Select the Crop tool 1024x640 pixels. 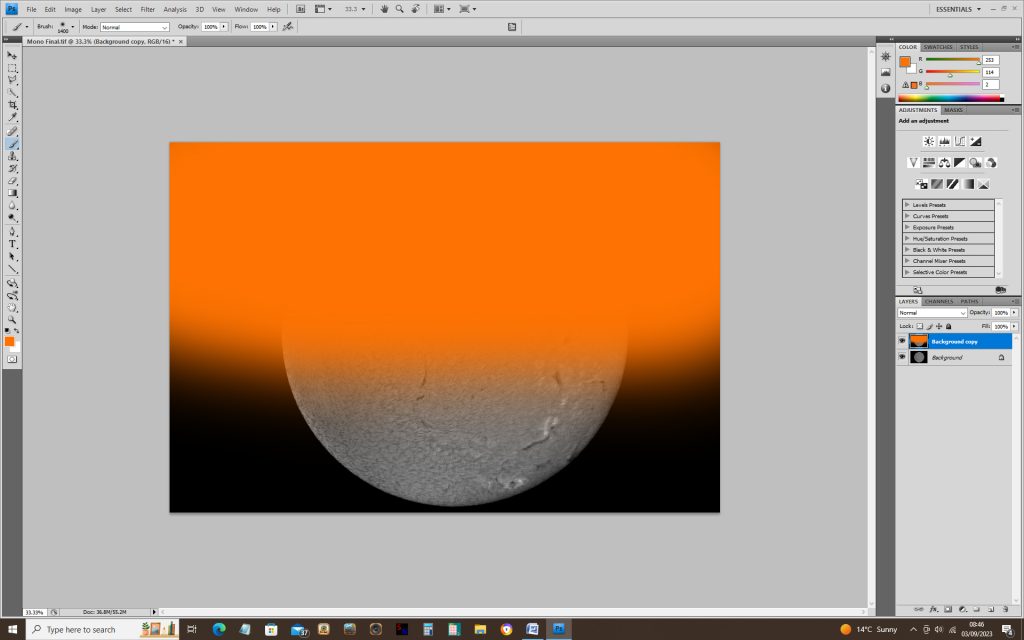12,105
